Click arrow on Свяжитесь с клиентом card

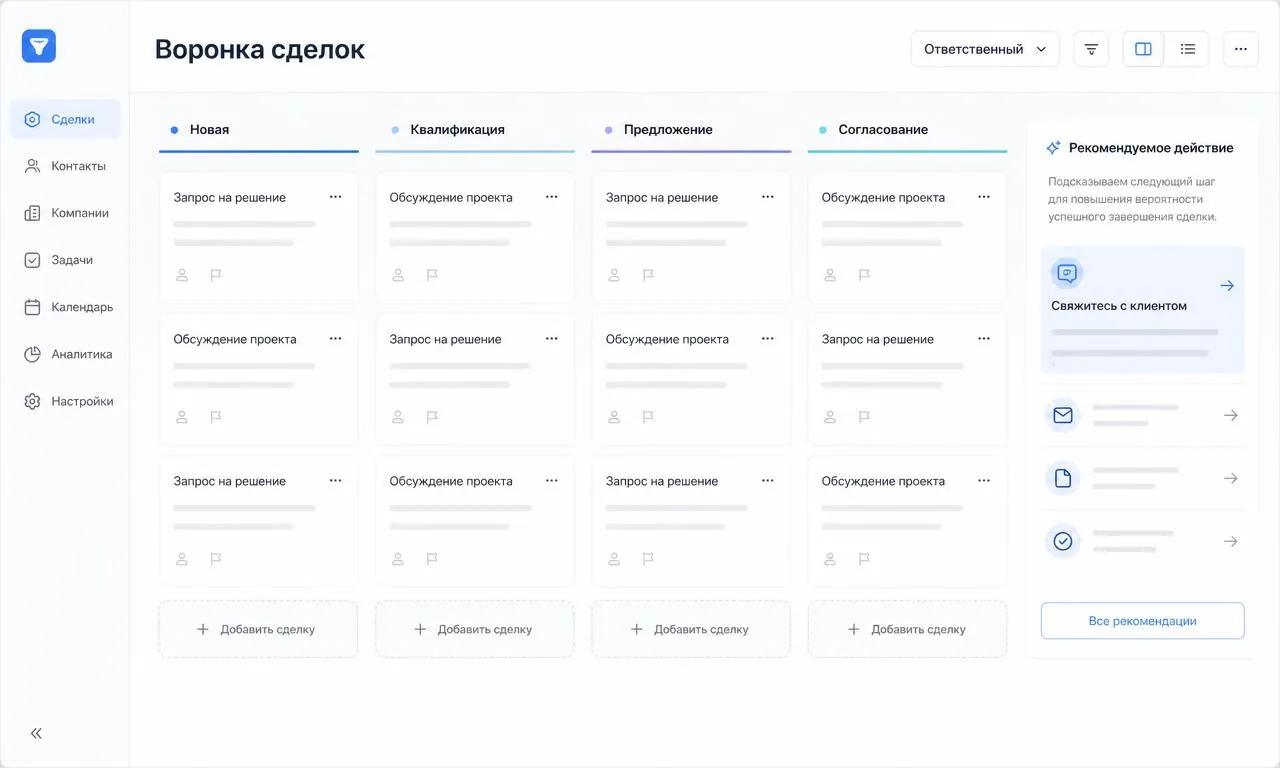[x=1227, y=286]
